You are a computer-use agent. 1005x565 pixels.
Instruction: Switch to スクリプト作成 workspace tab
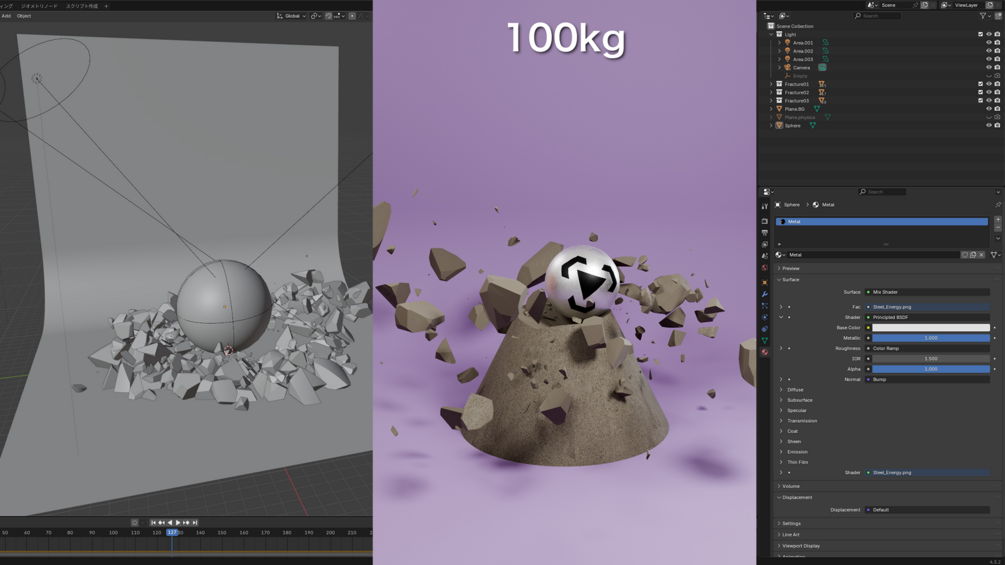coord(82,6)
